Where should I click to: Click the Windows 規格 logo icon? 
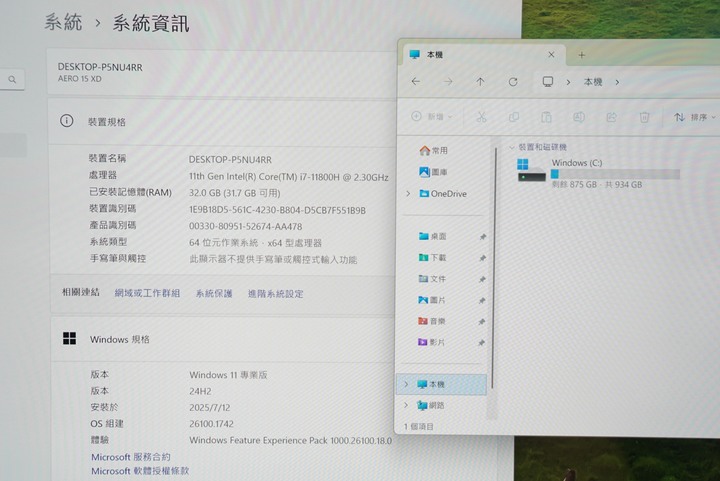(69, 338)
